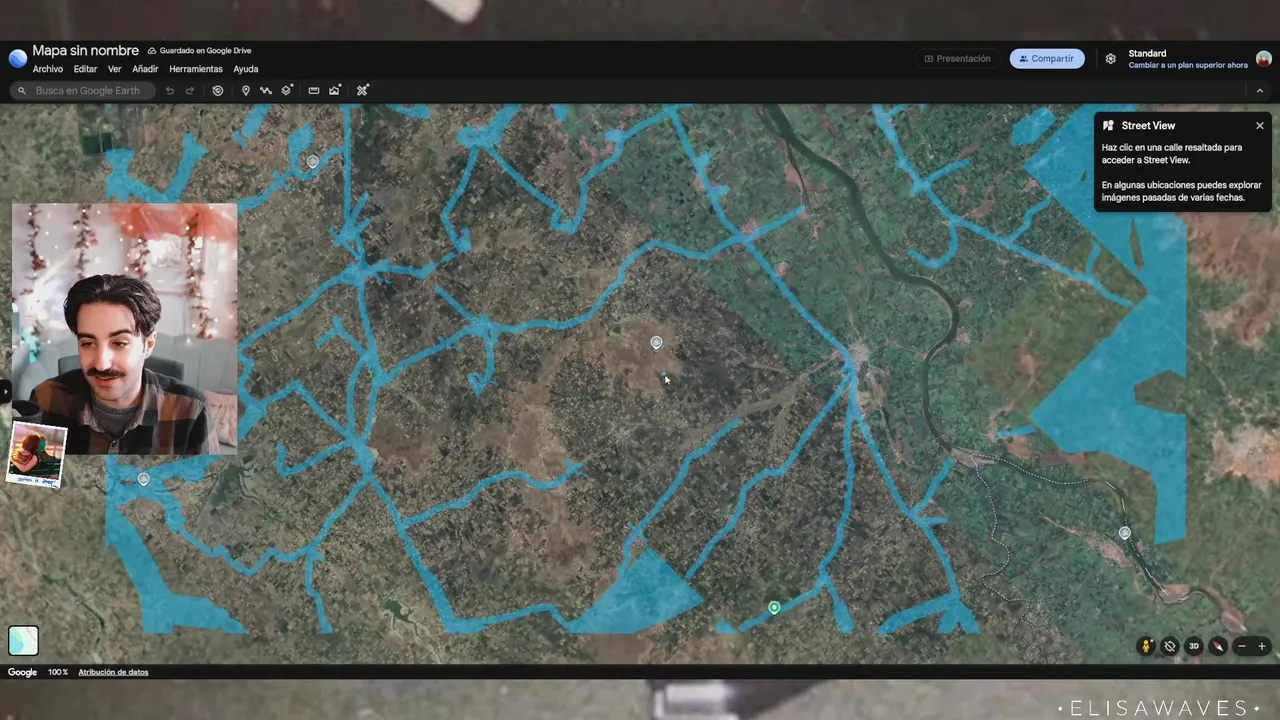Open the Añadir menu
The image size is (1280, 720).
tap(145, 69)
